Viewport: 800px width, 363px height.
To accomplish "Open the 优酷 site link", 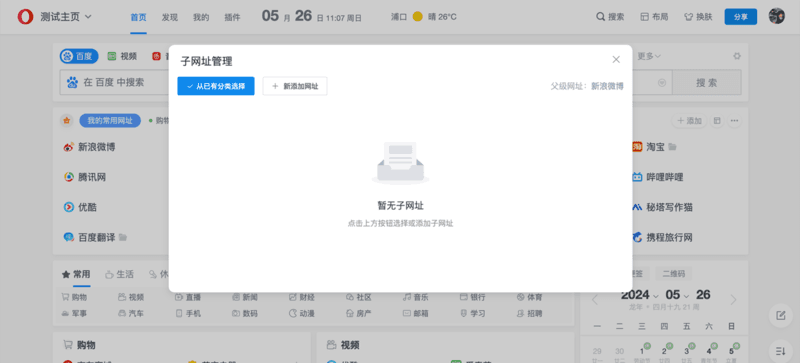I will [80, 207].
